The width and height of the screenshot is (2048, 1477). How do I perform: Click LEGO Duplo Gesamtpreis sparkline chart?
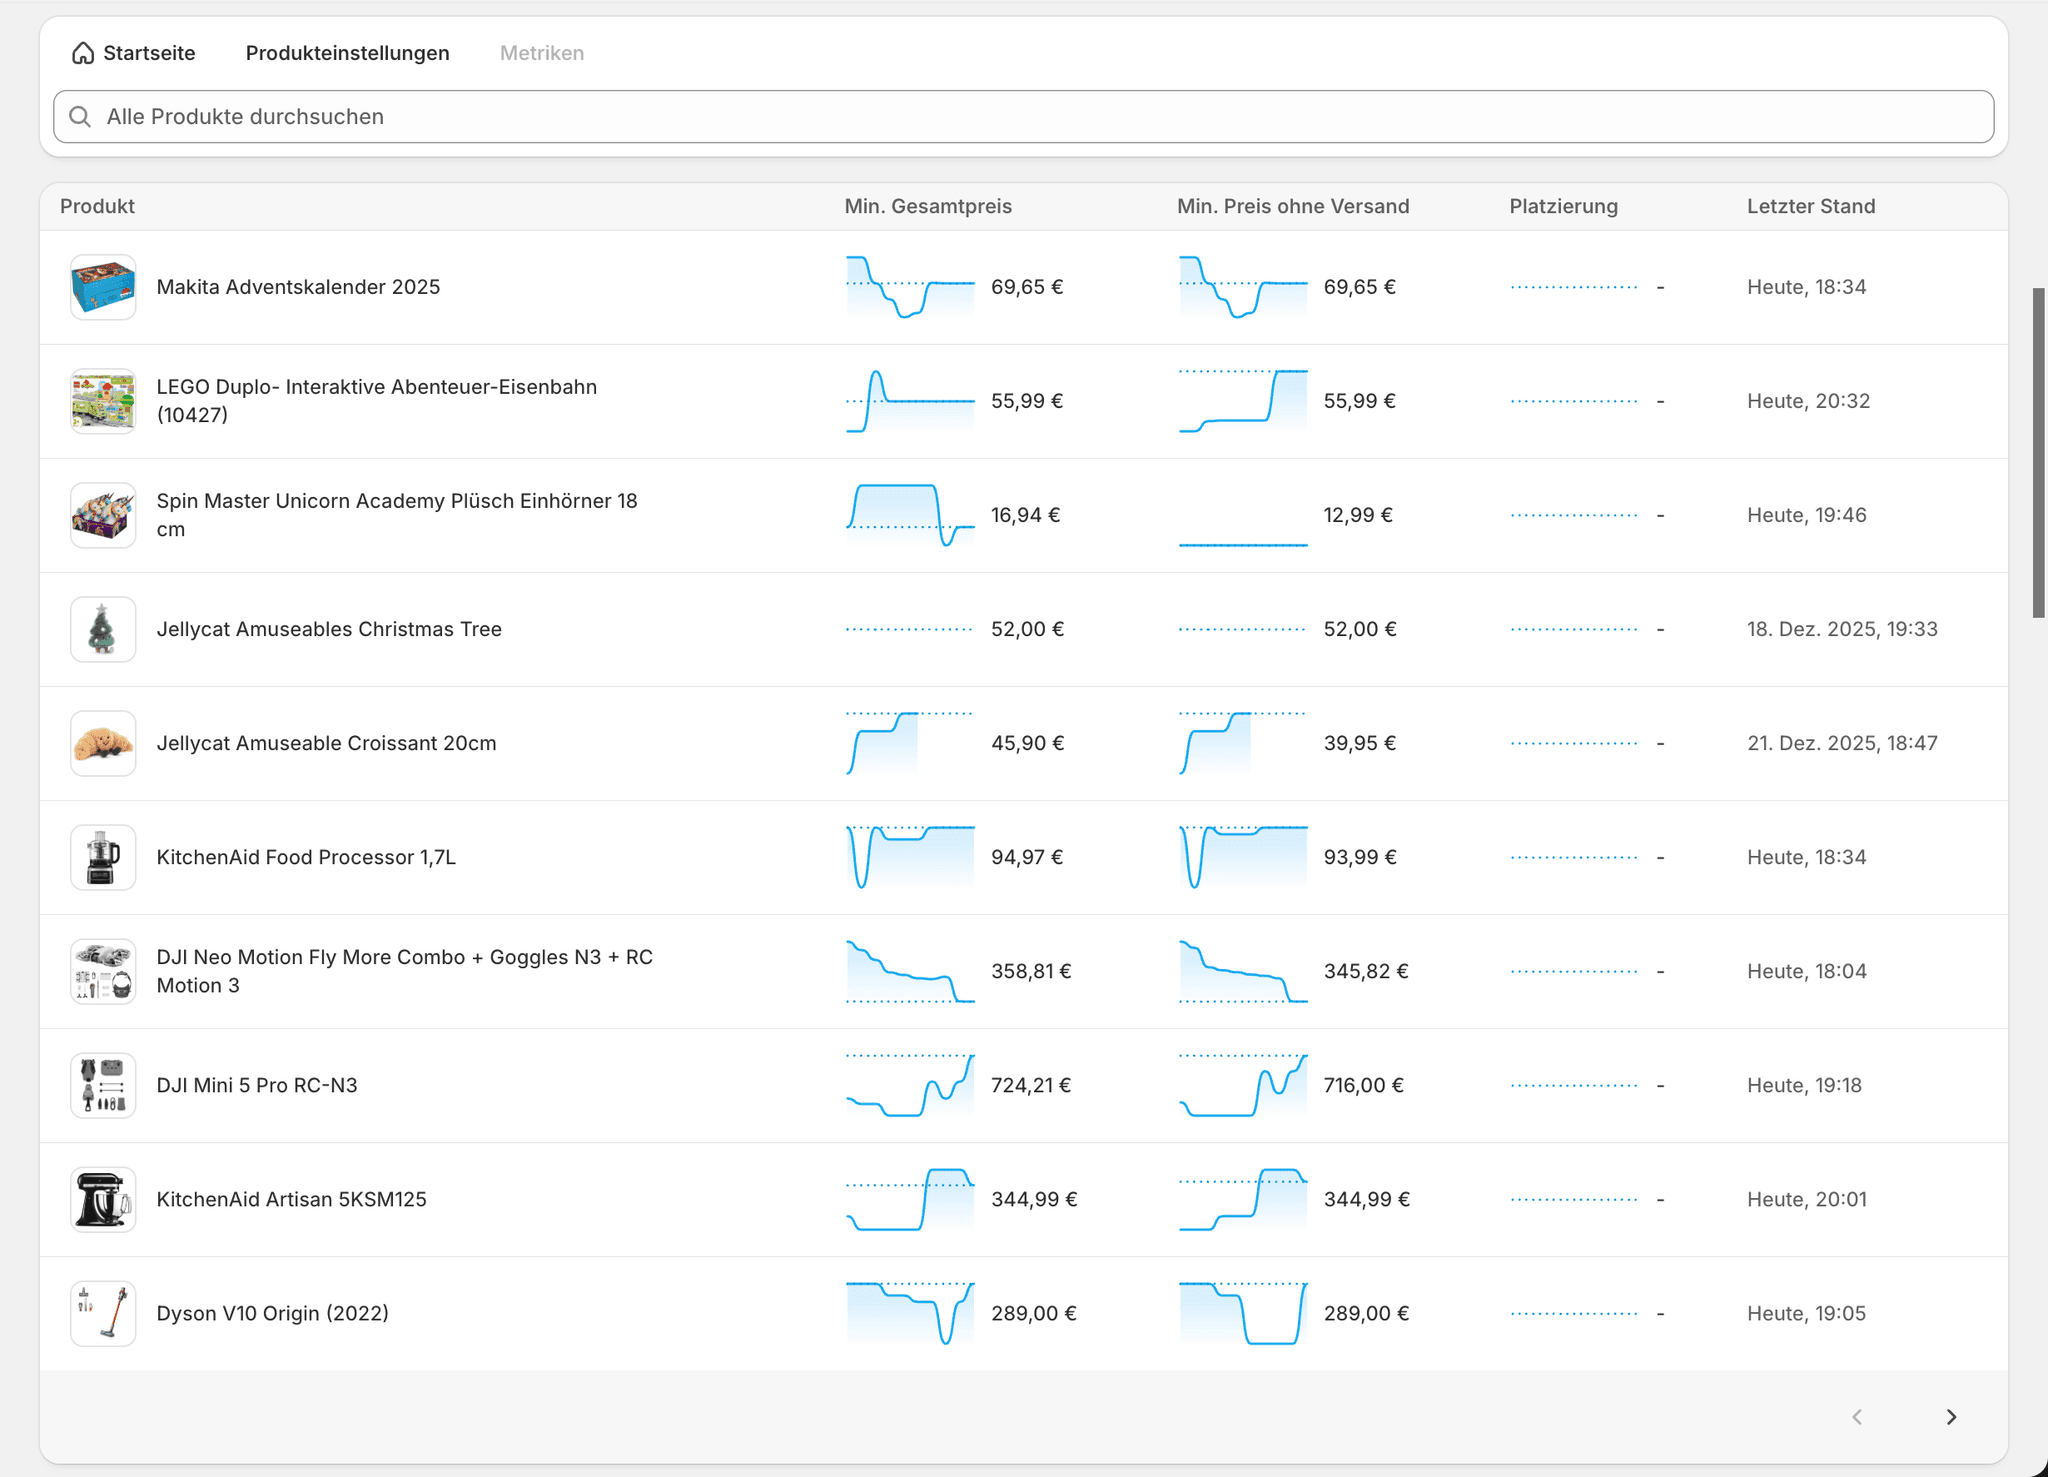point(910,401)
